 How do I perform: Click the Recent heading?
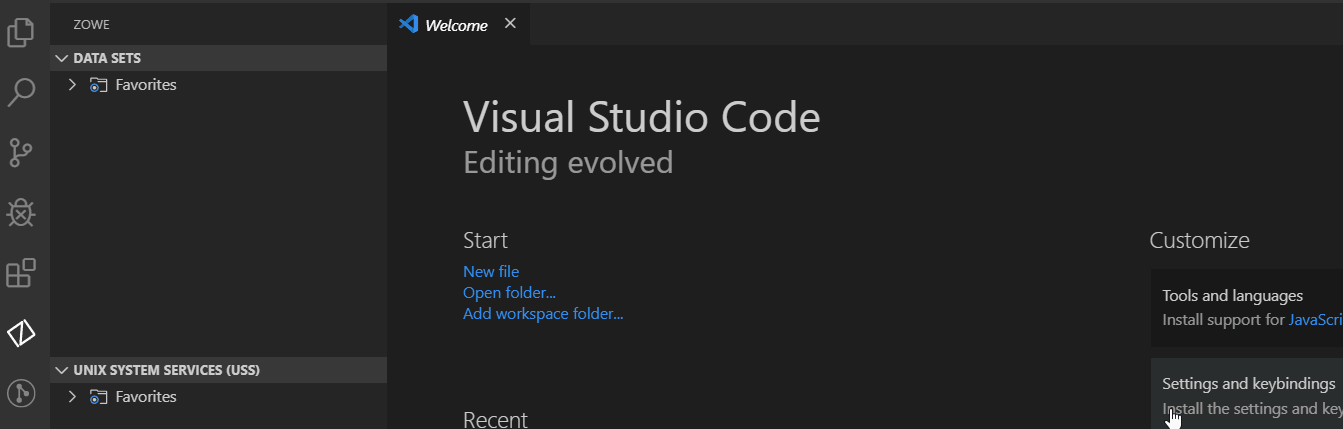pos(495,419)
